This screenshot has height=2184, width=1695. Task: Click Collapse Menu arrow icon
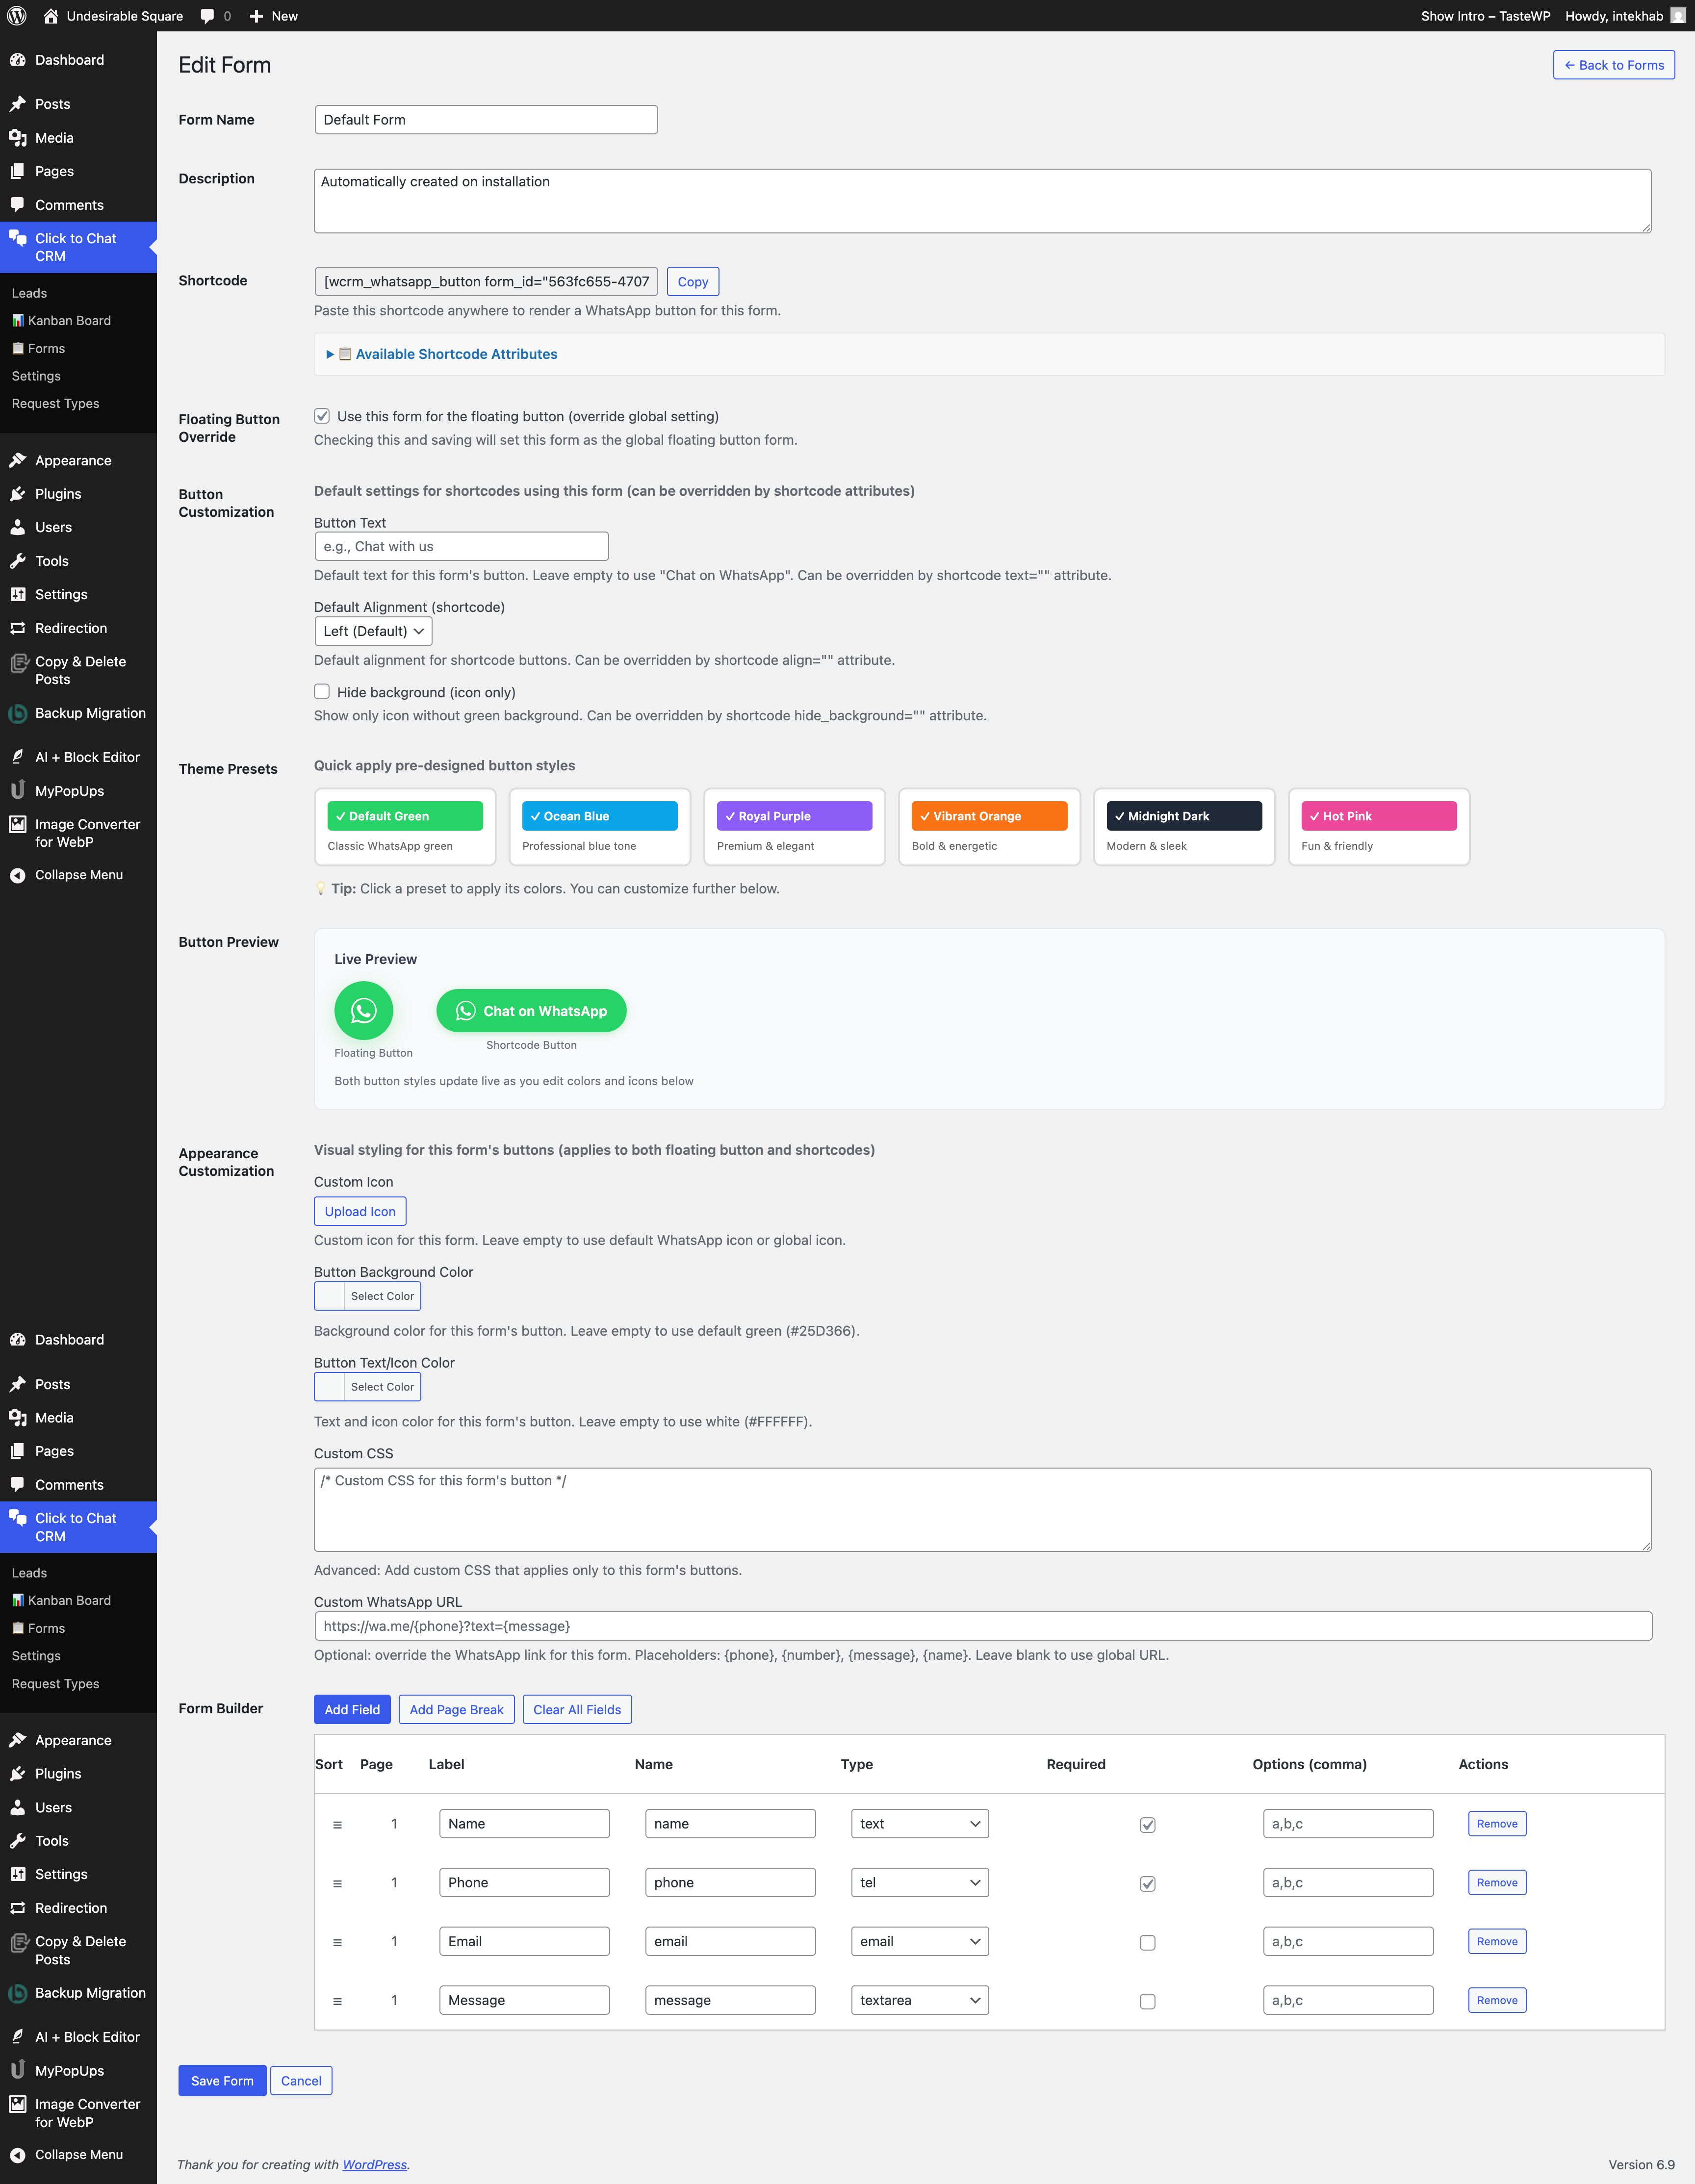point(17,875)
